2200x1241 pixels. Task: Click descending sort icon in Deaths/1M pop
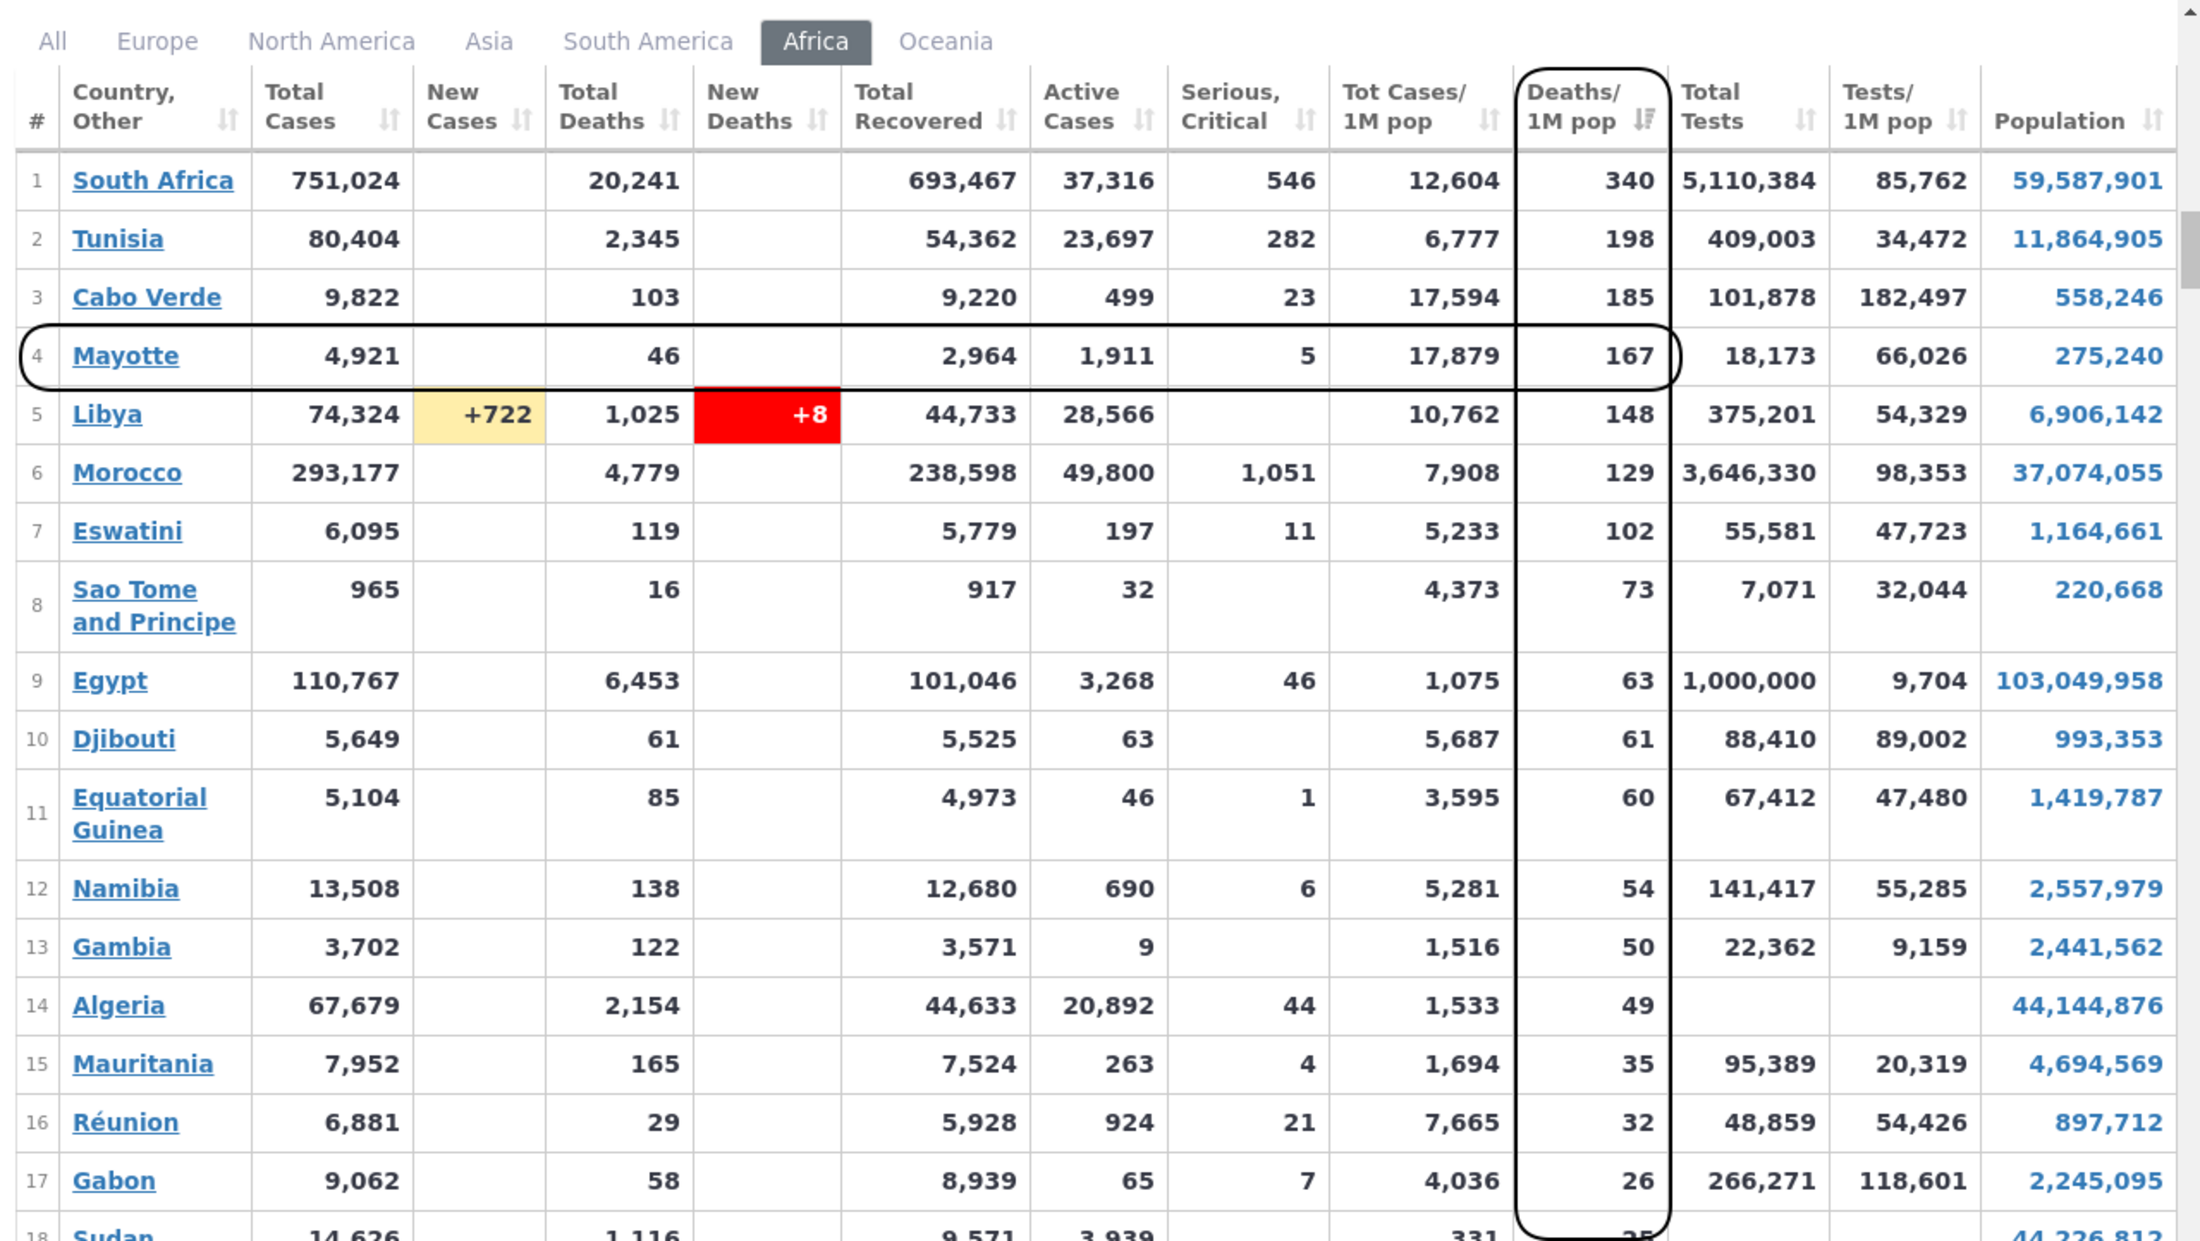1644,121
